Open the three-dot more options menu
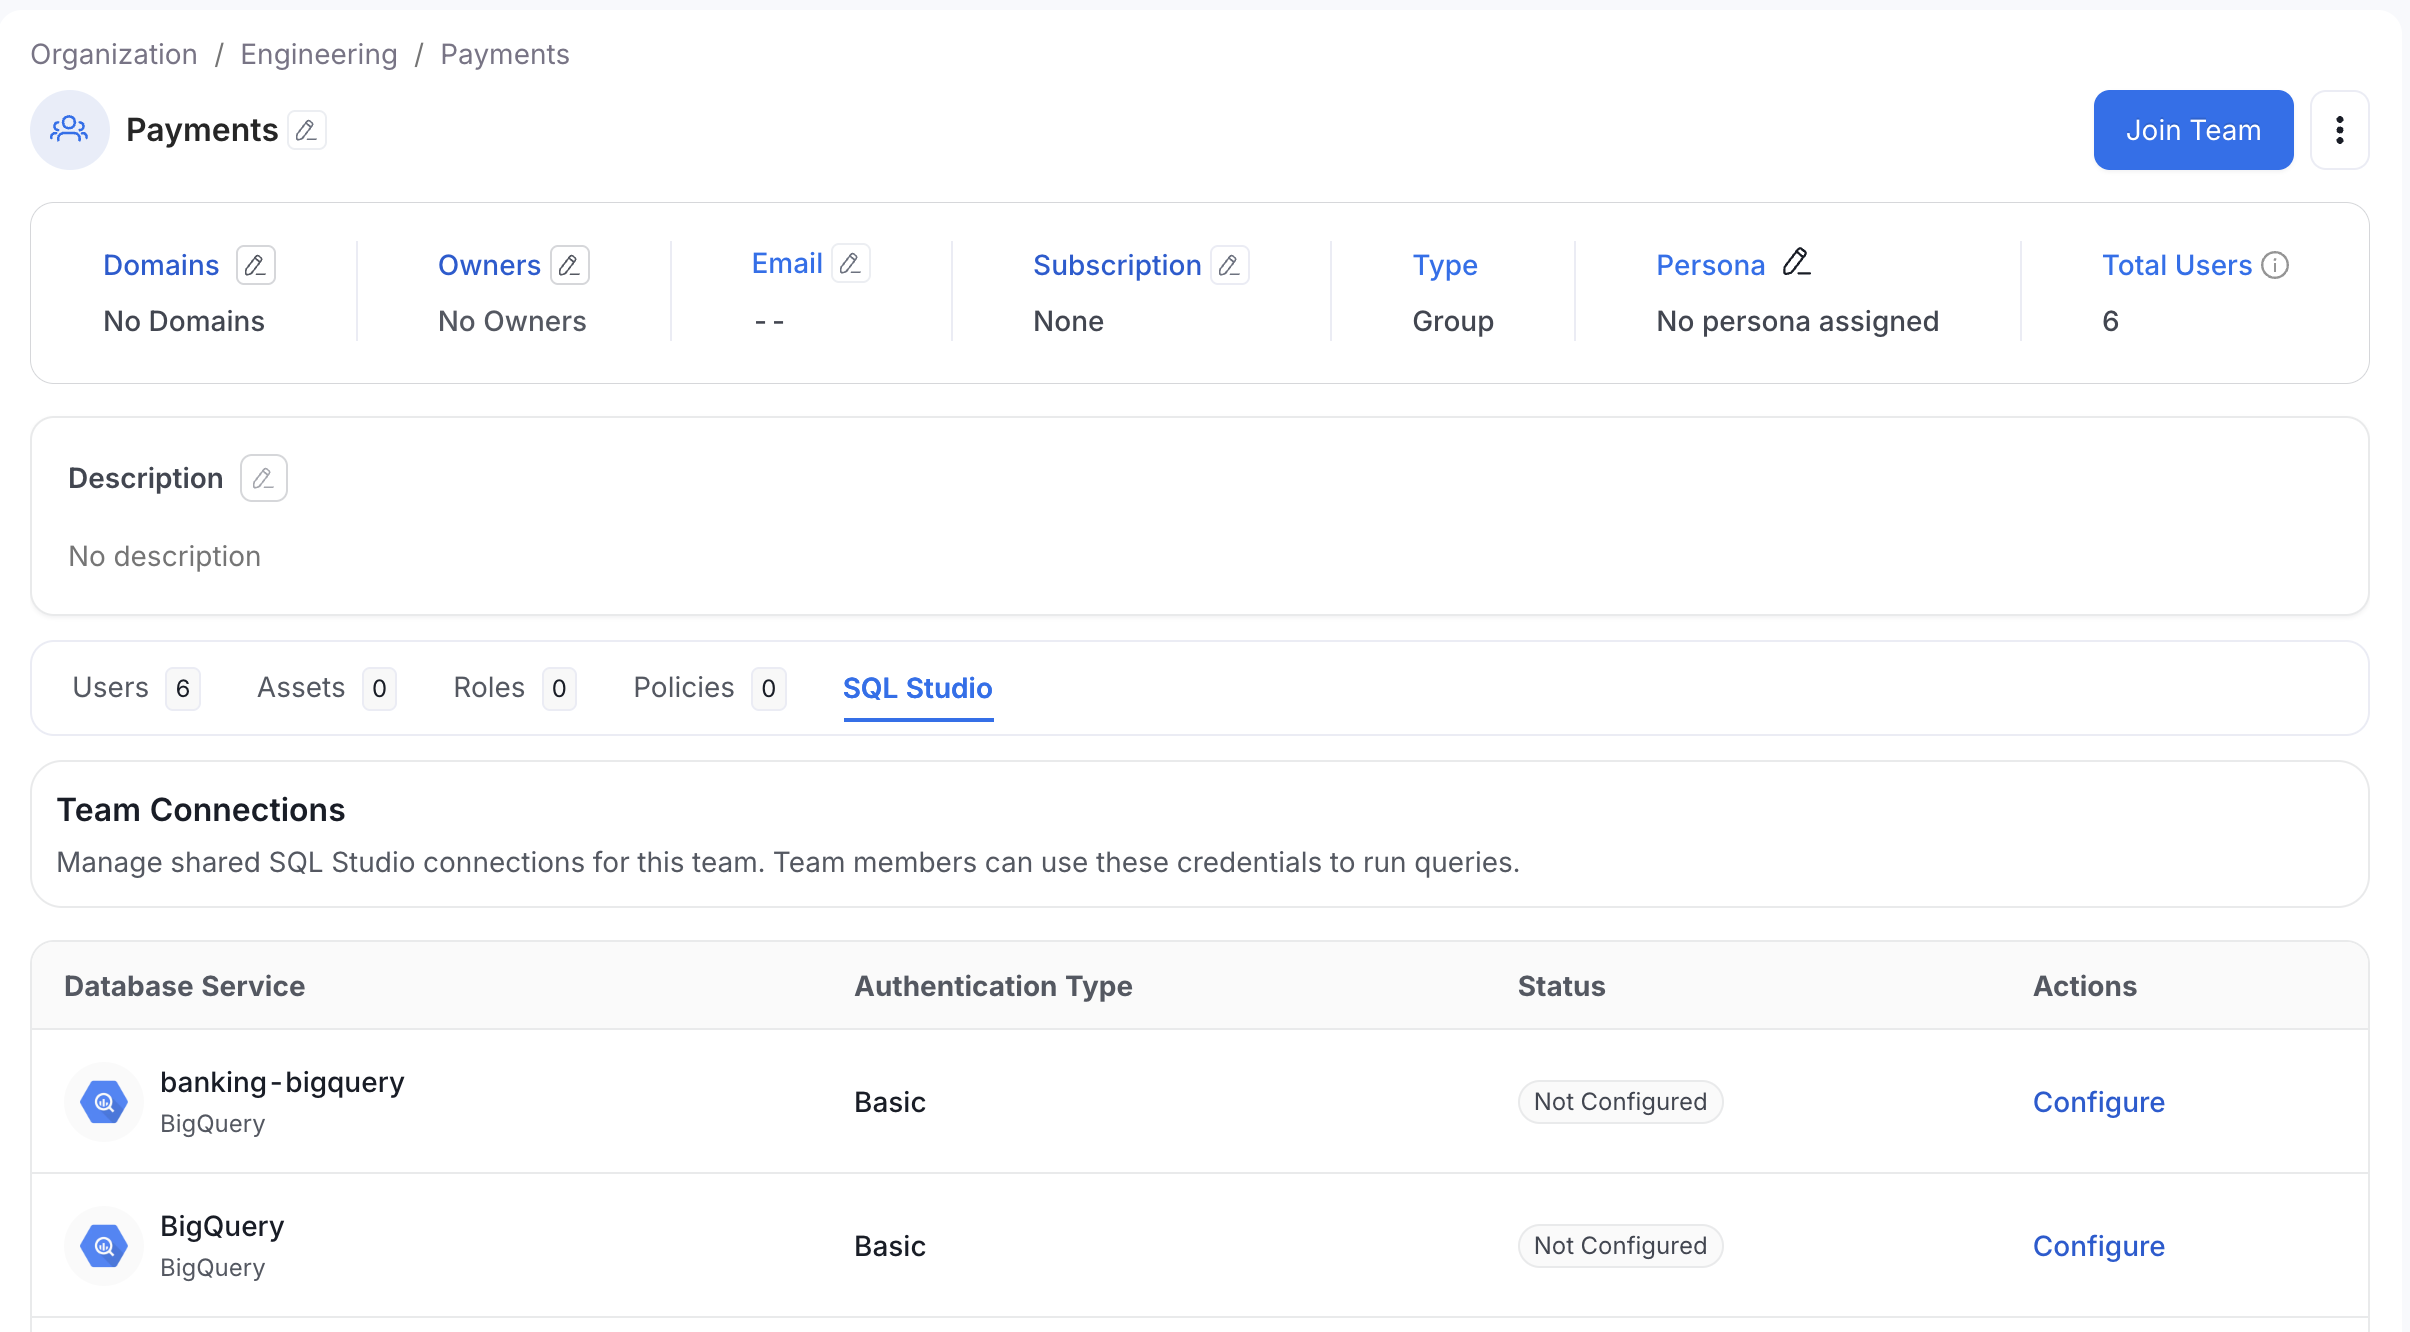This screenshot has width=2410, height=1332. (x=2339, y=130)
